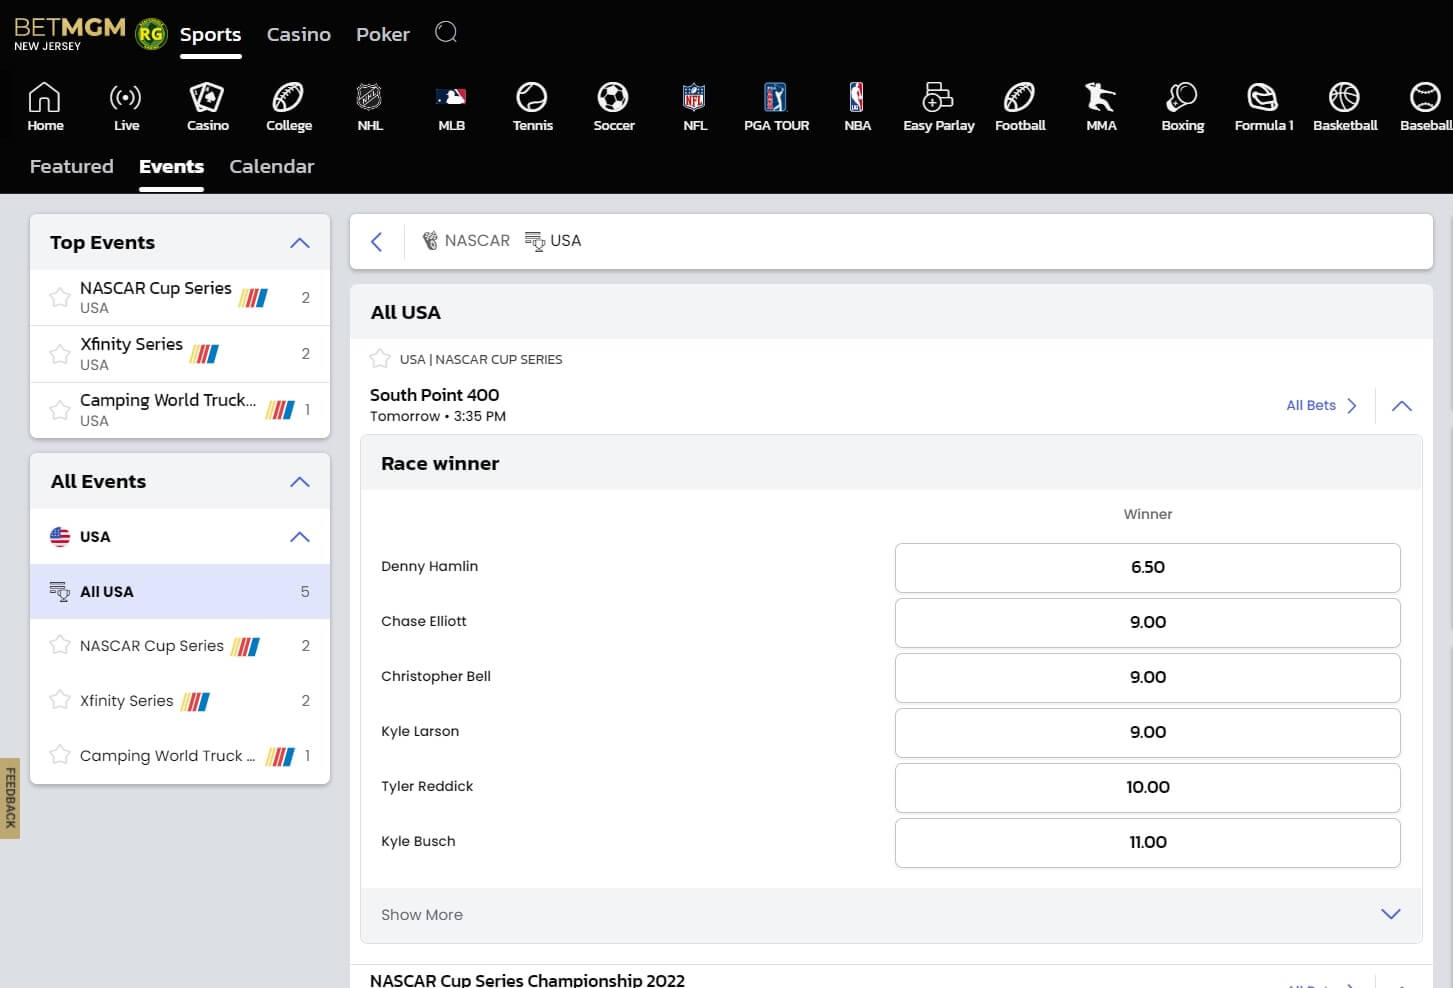Star the USA | NASCAR CUP SERIES league
This screenshot has width=1453, height=988.
(380, 358)
